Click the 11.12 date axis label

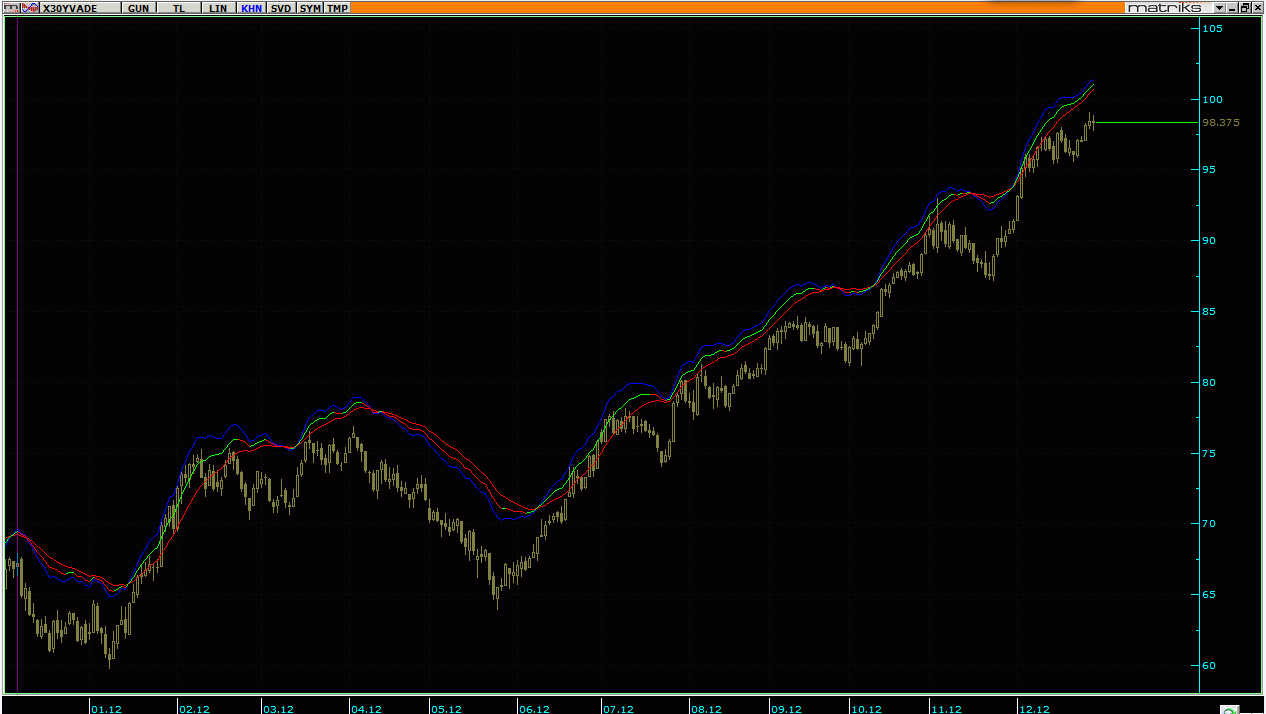pyautogui.click(x=946, y=709)
